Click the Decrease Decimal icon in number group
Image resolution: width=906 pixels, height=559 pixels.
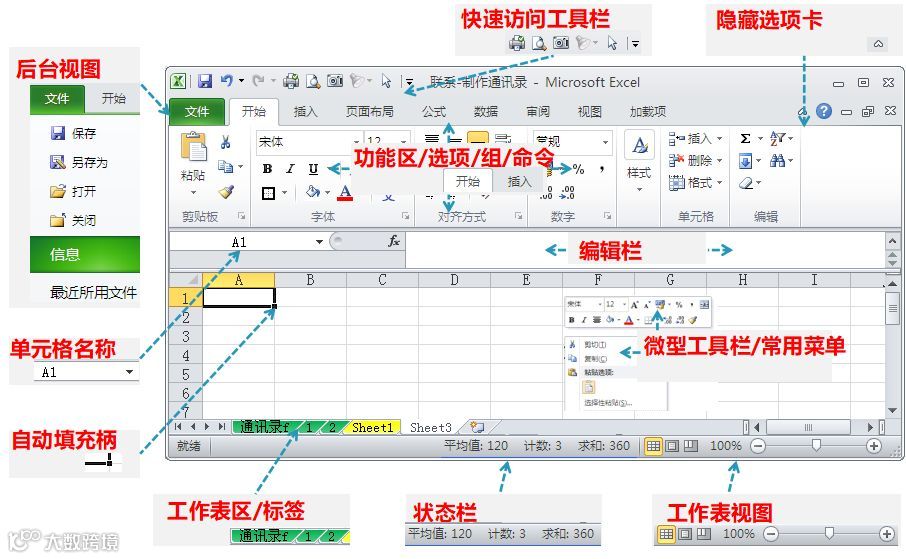coord(568,192)
